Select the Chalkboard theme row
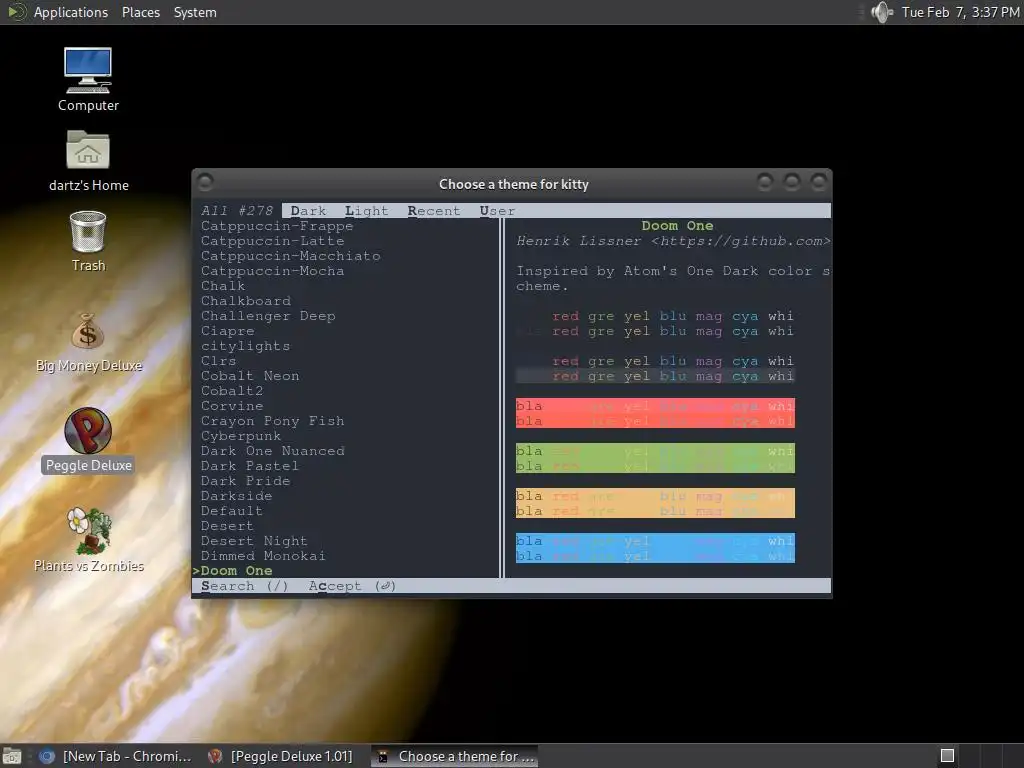 click(246, 301)
